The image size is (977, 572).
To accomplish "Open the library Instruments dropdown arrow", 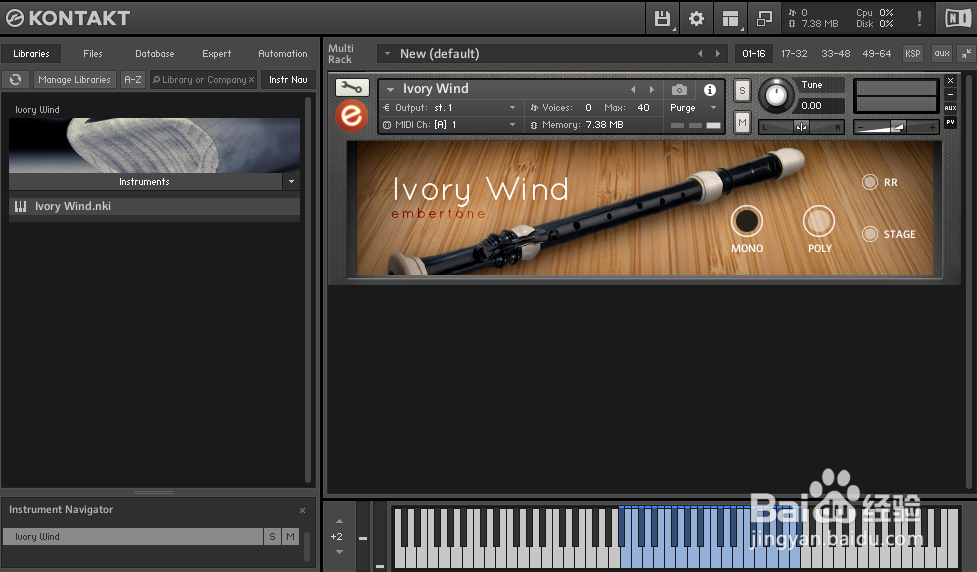I will pos(291,181).
